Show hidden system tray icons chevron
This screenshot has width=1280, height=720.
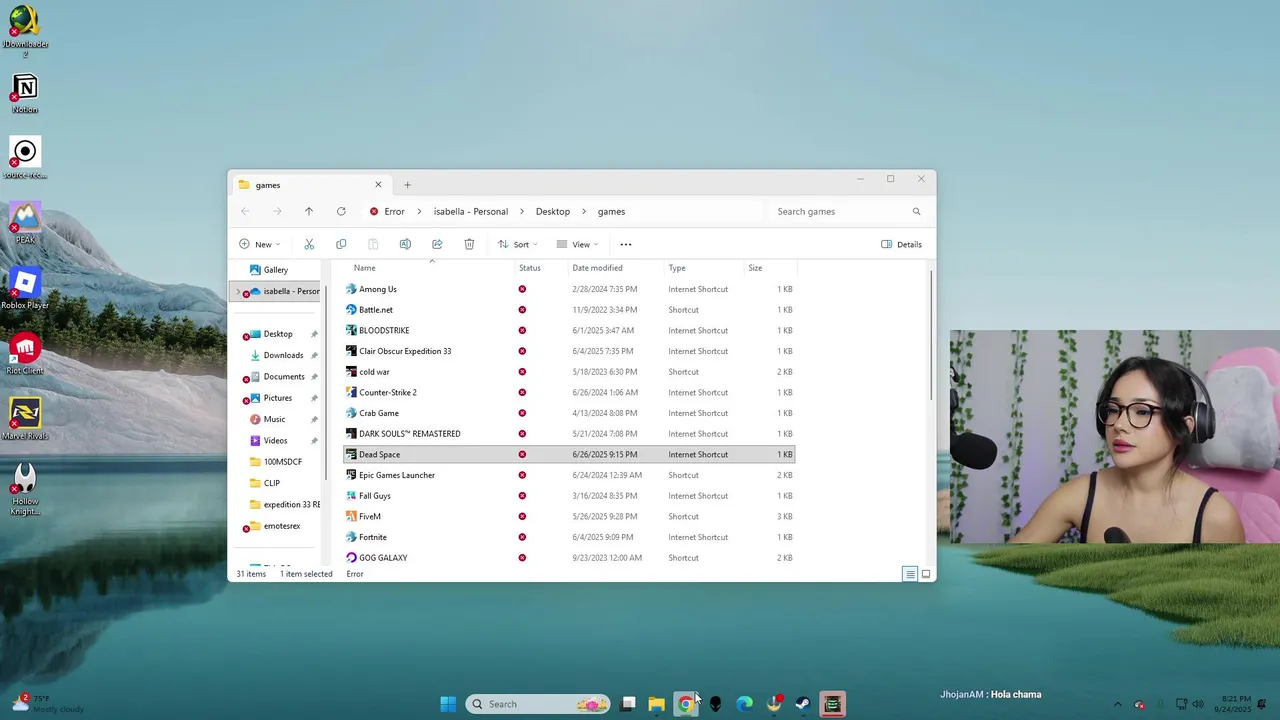(x=1117, y=704)
